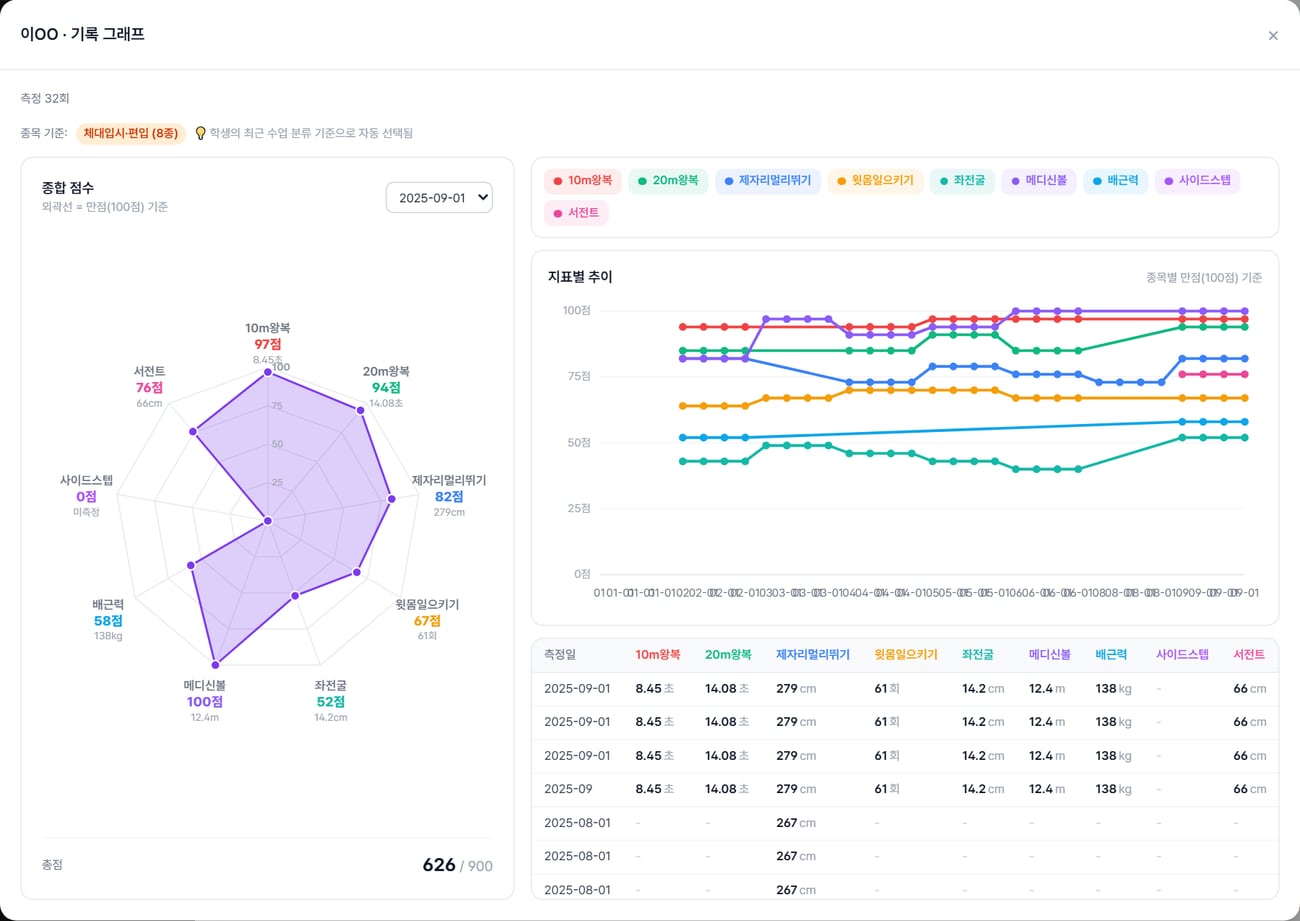Click the 메디신볼 radar point at 100점

[216, 663]
